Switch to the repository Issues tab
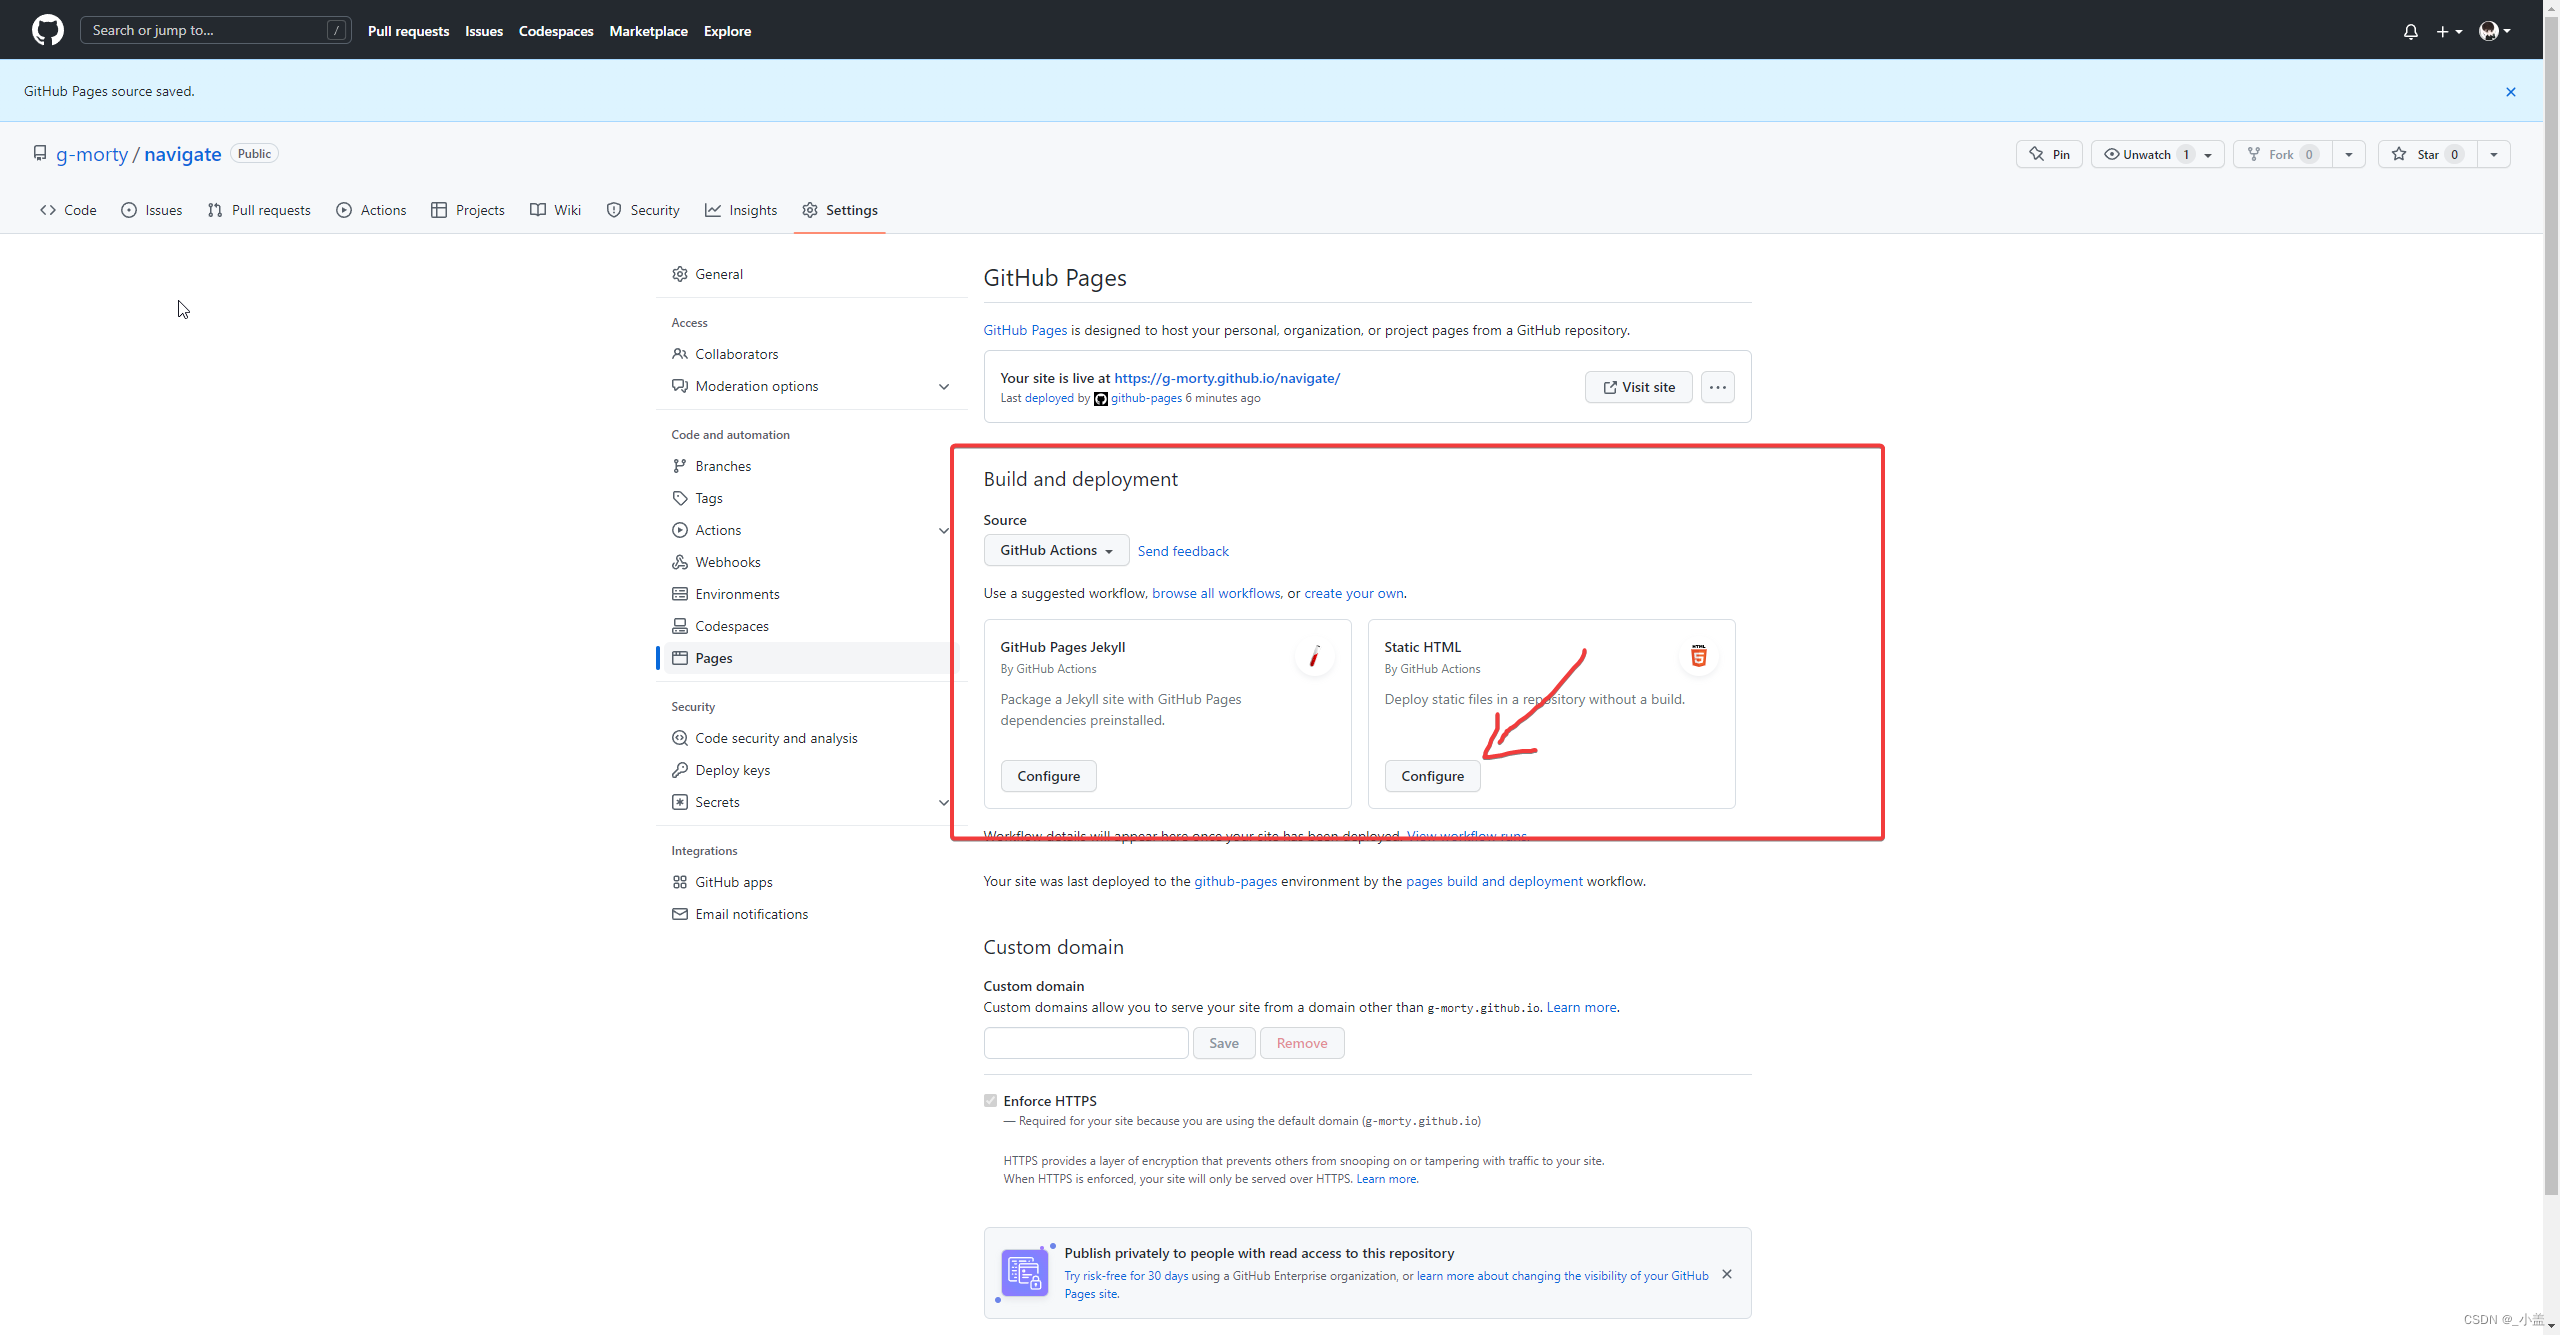2560x1335 pixels. [x=152, y=210]
